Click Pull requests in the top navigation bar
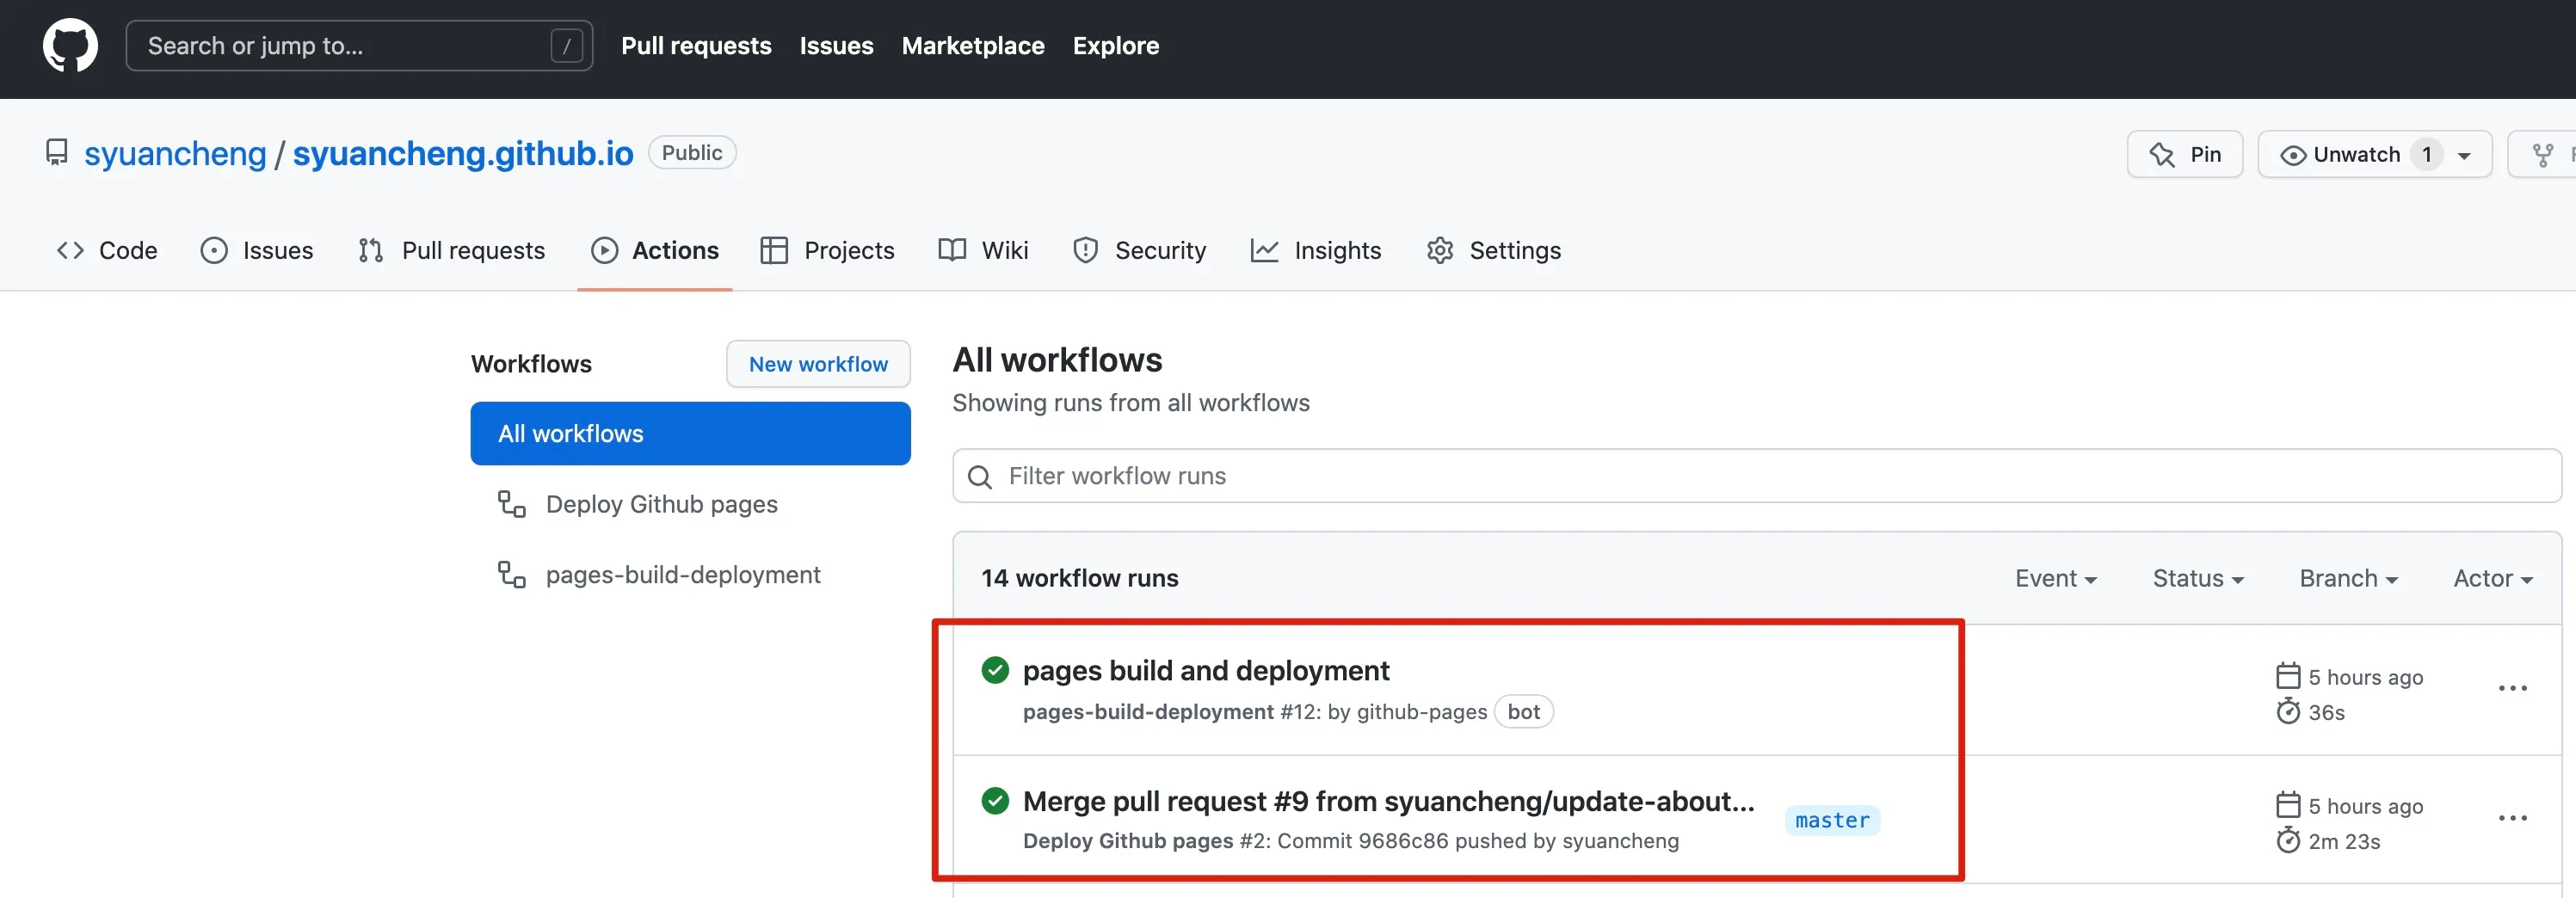Viewport: 2576px width, 898px height. [x=696, y=46]
